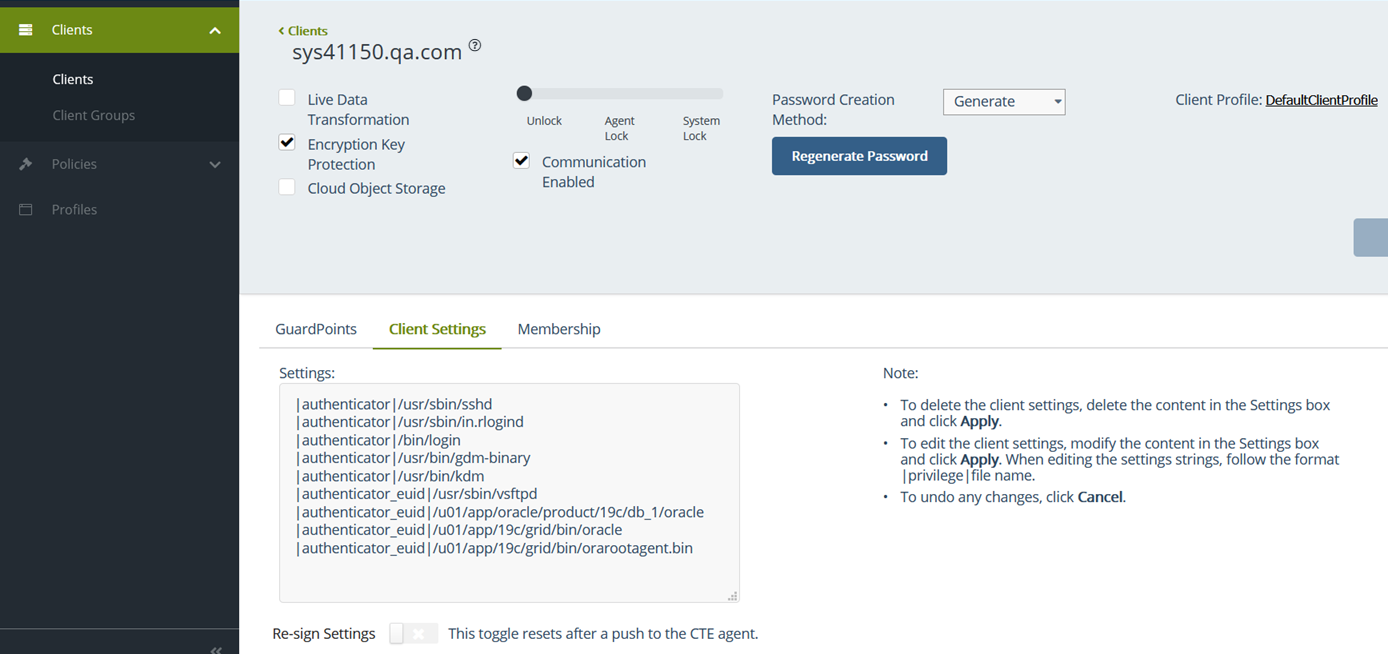Collapse the Clients sidebar section
This screenshot has height=654, width=1388.
tap(214, 31)
